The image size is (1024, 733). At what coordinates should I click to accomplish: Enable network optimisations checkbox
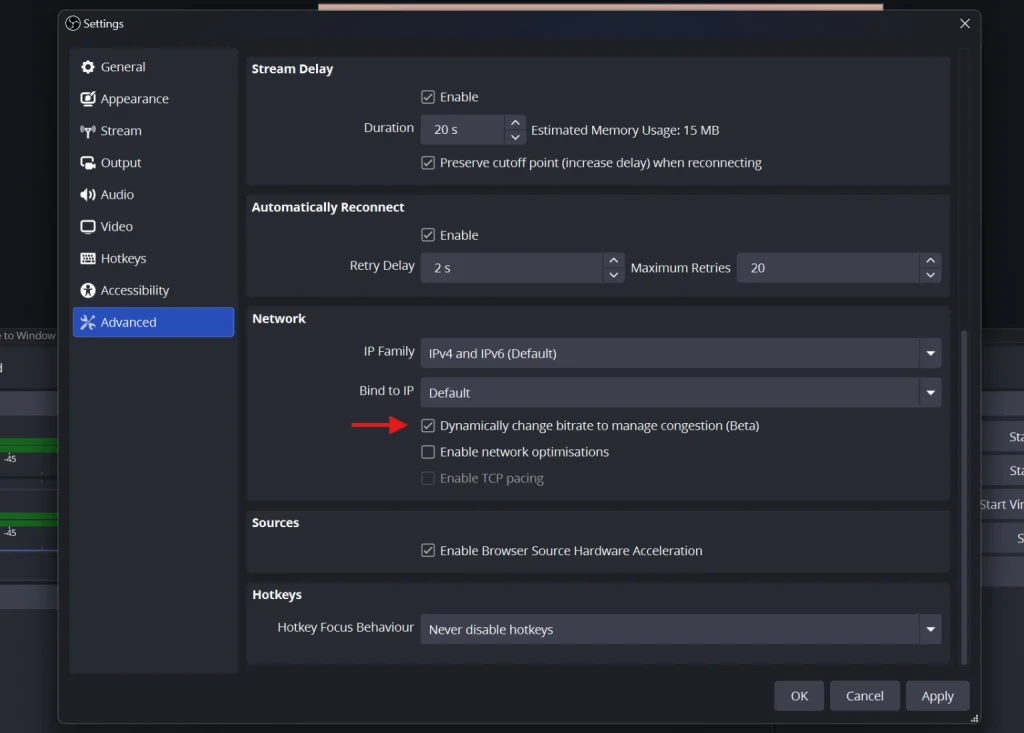(428, 452)
